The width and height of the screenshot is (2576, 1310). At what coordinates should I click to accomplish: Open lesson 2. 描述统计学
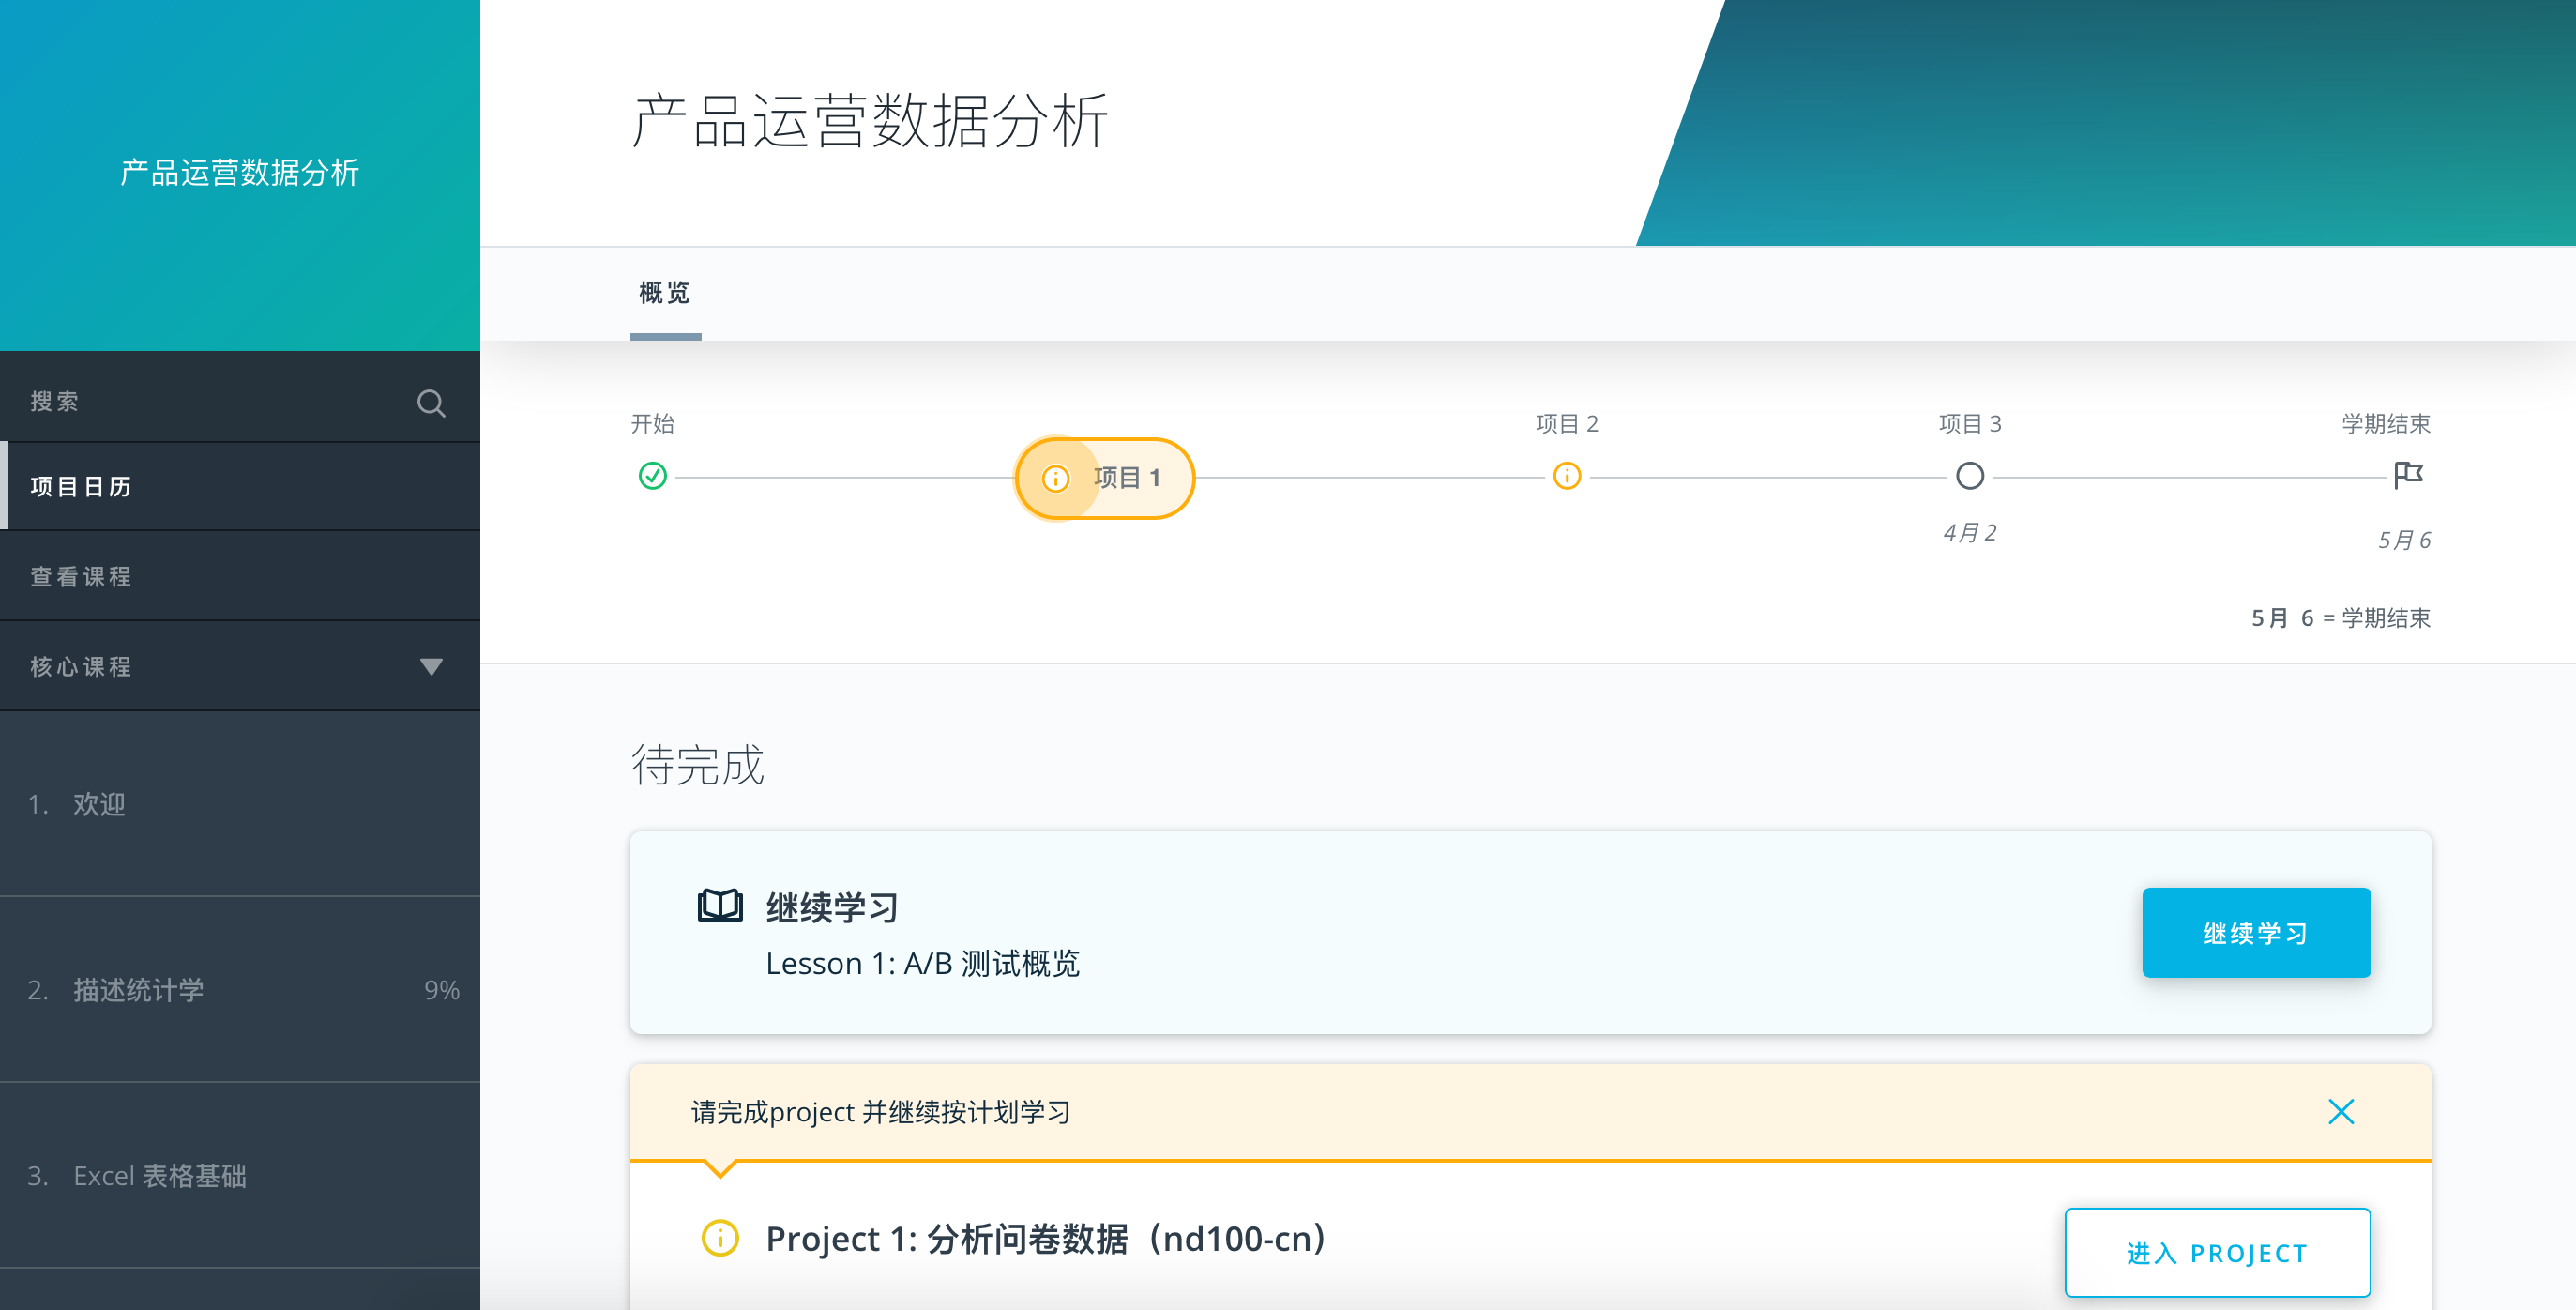pos(138,990)
